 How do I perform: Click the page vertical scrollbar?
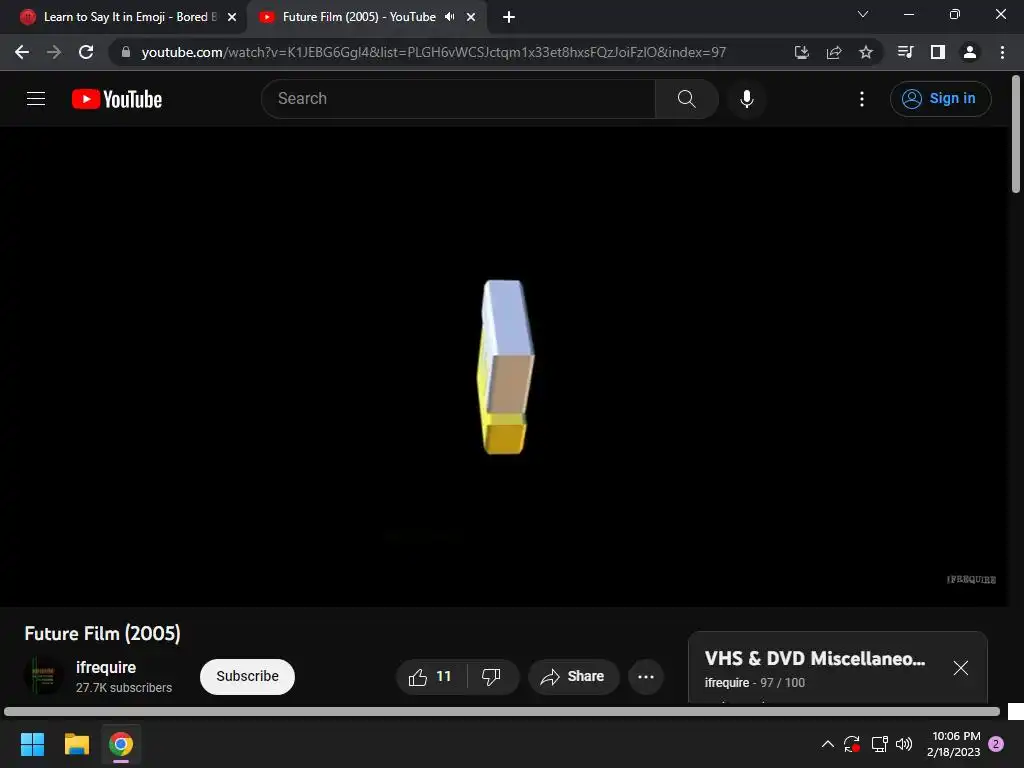tap(1016, 135)
